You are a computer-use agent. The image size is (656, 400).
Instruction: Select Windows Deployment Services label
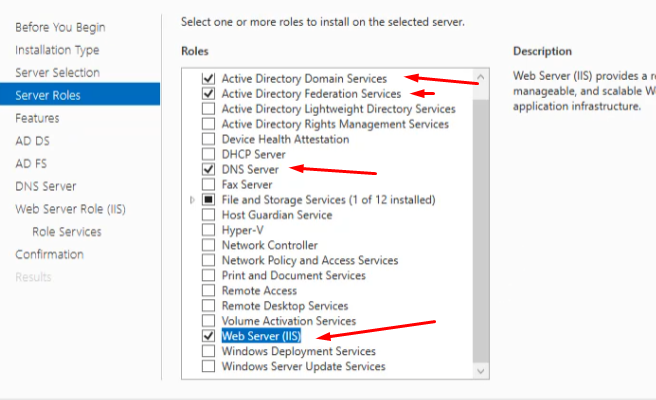point(299,351)
